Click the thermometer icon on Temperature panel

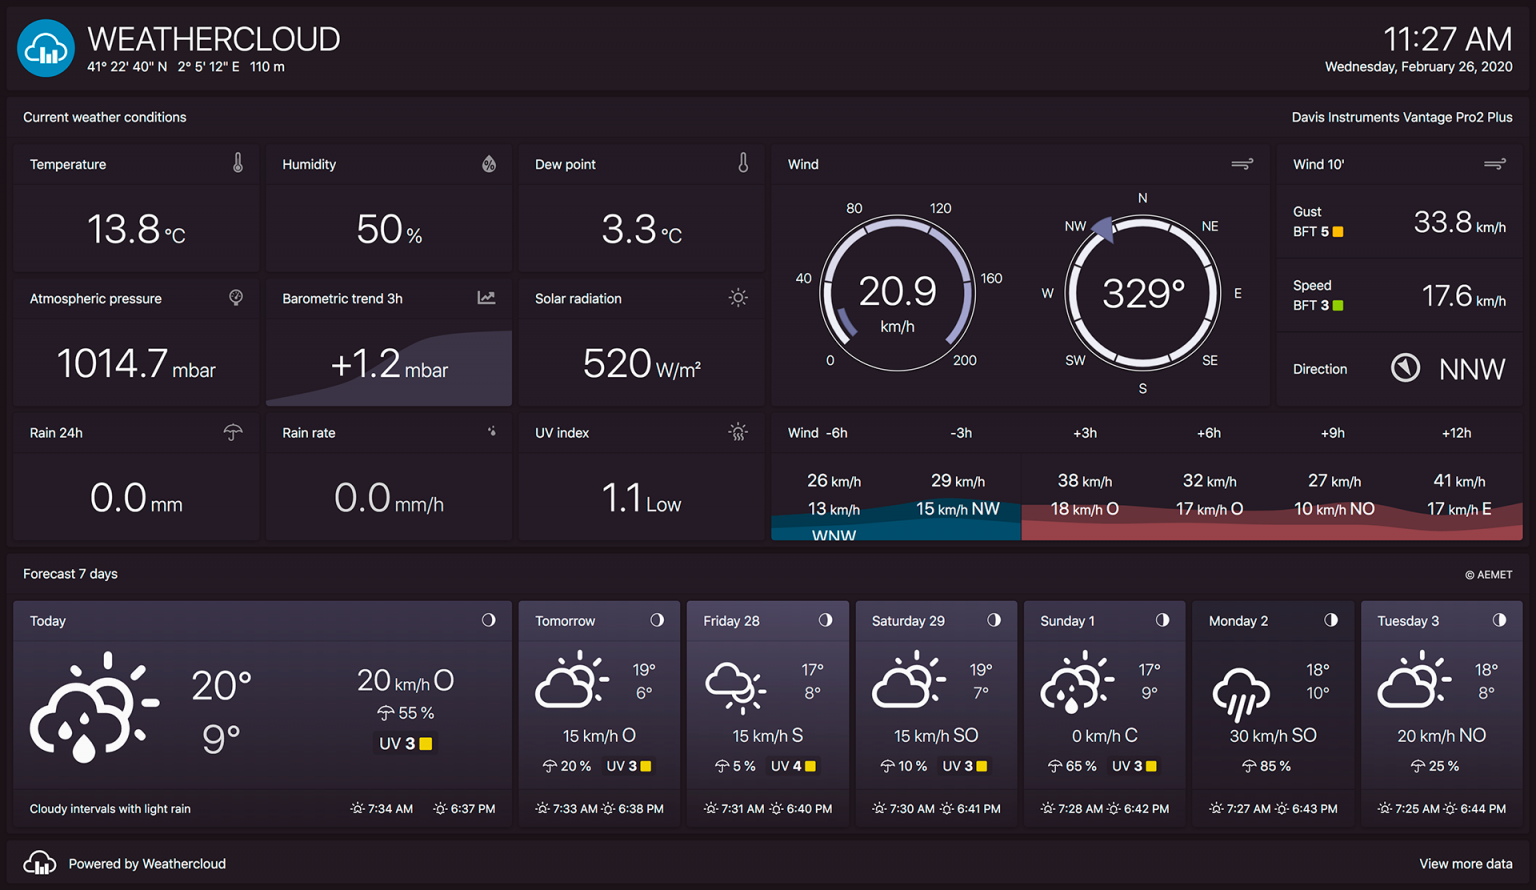[x=237, y=163]
